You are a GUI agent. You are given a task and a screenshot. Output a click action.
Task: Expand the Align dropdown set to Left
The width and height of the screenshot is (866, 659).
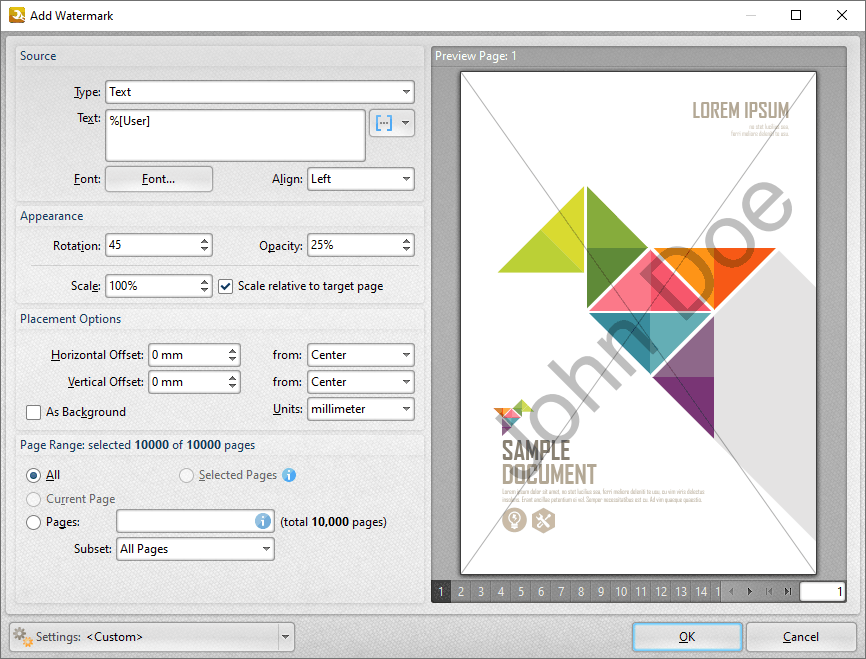pos(360,179)
